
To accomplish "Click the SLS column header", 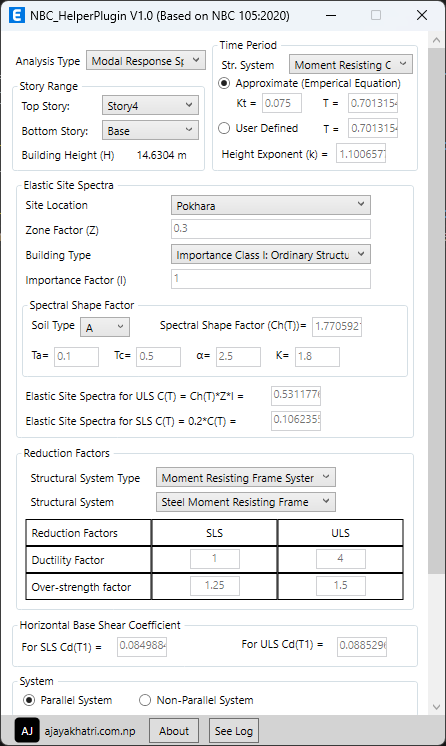I will 214,533.
